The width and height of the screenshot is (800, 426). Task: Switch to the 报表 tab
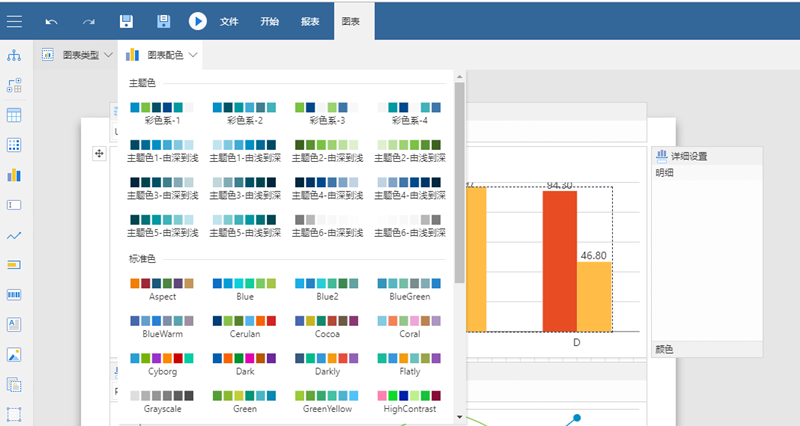(x=310, y=21)
